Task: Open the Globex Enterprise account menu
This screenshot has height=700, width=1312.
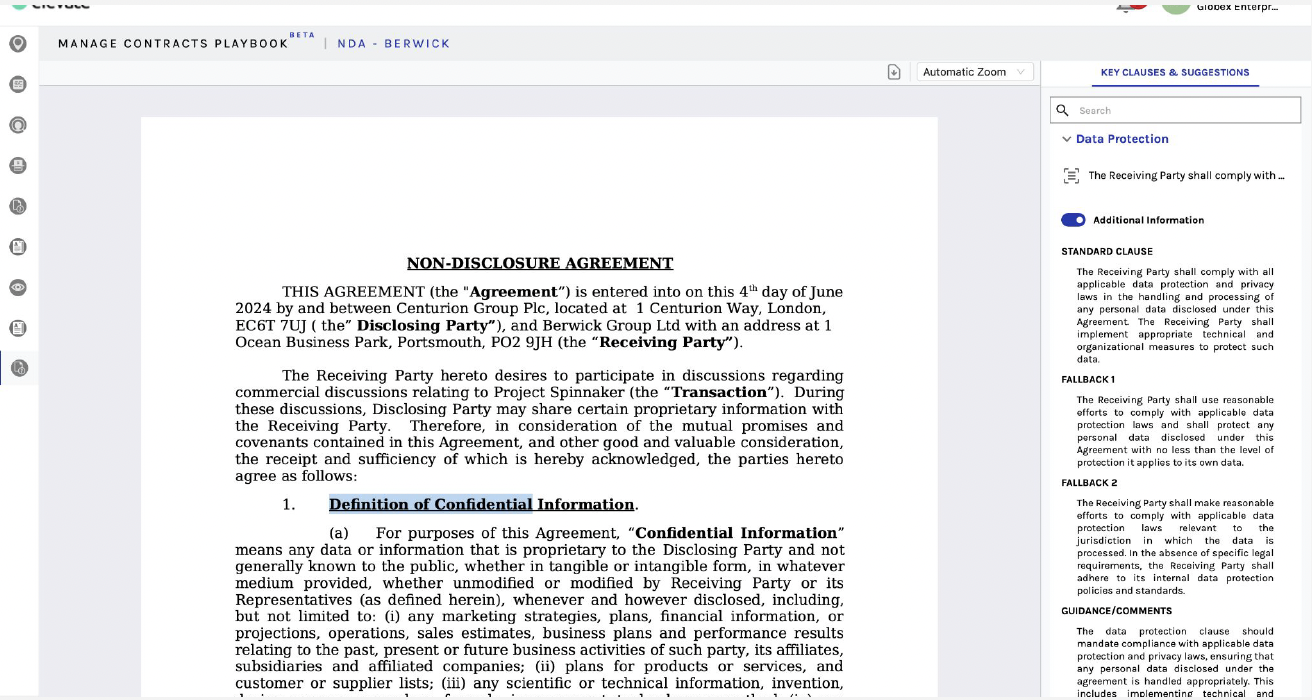Action: pyautogui.click(x=1237, y=6)
